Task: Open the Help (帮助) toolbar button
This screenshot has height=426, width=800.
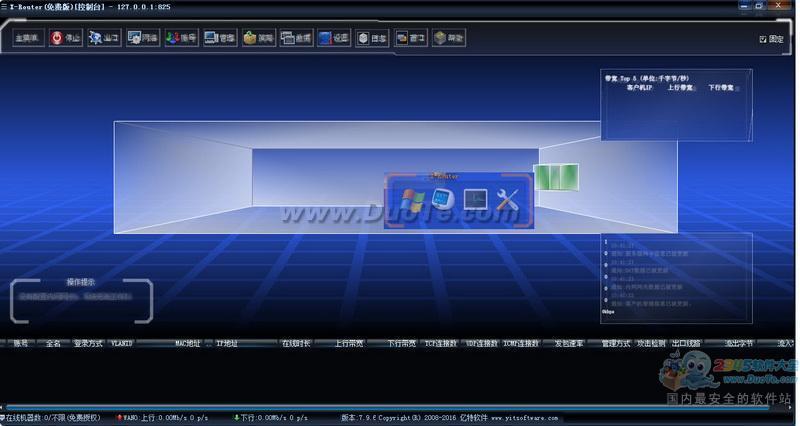Action: (449, 38)
